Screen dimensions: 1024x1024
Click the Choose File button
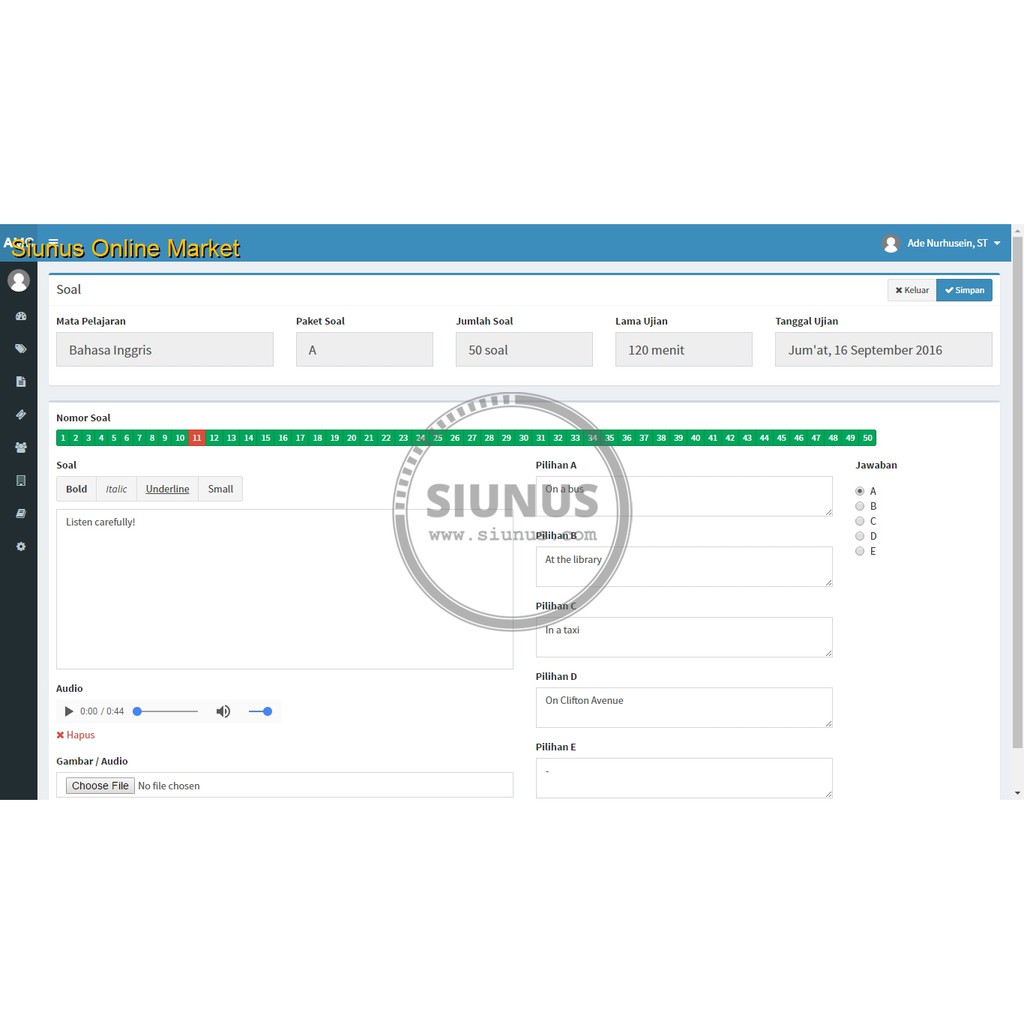100,786
